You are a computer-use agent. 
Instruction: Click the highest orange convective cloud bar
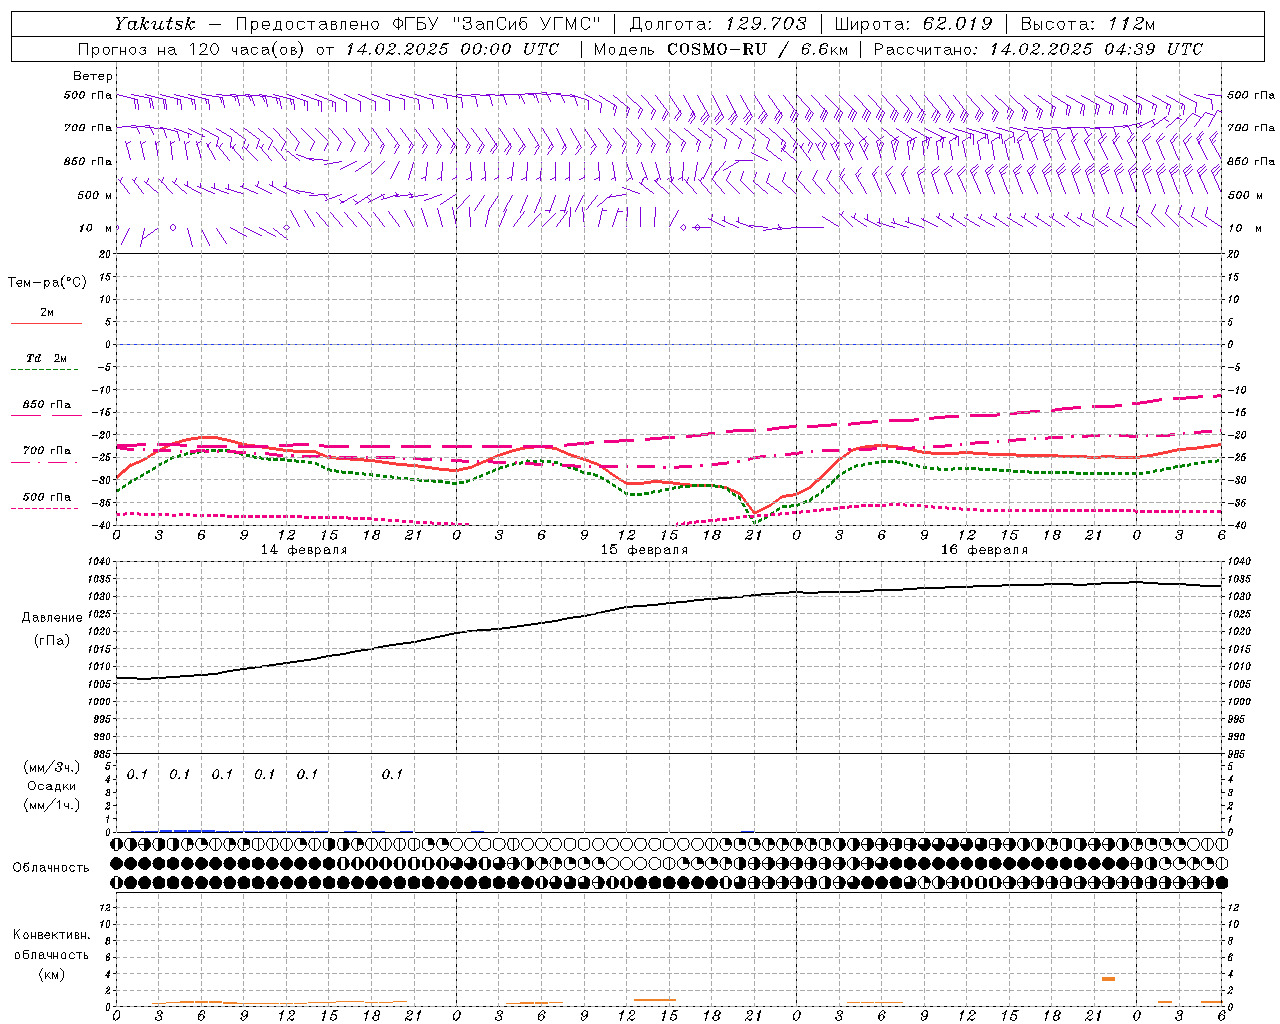1108,979
